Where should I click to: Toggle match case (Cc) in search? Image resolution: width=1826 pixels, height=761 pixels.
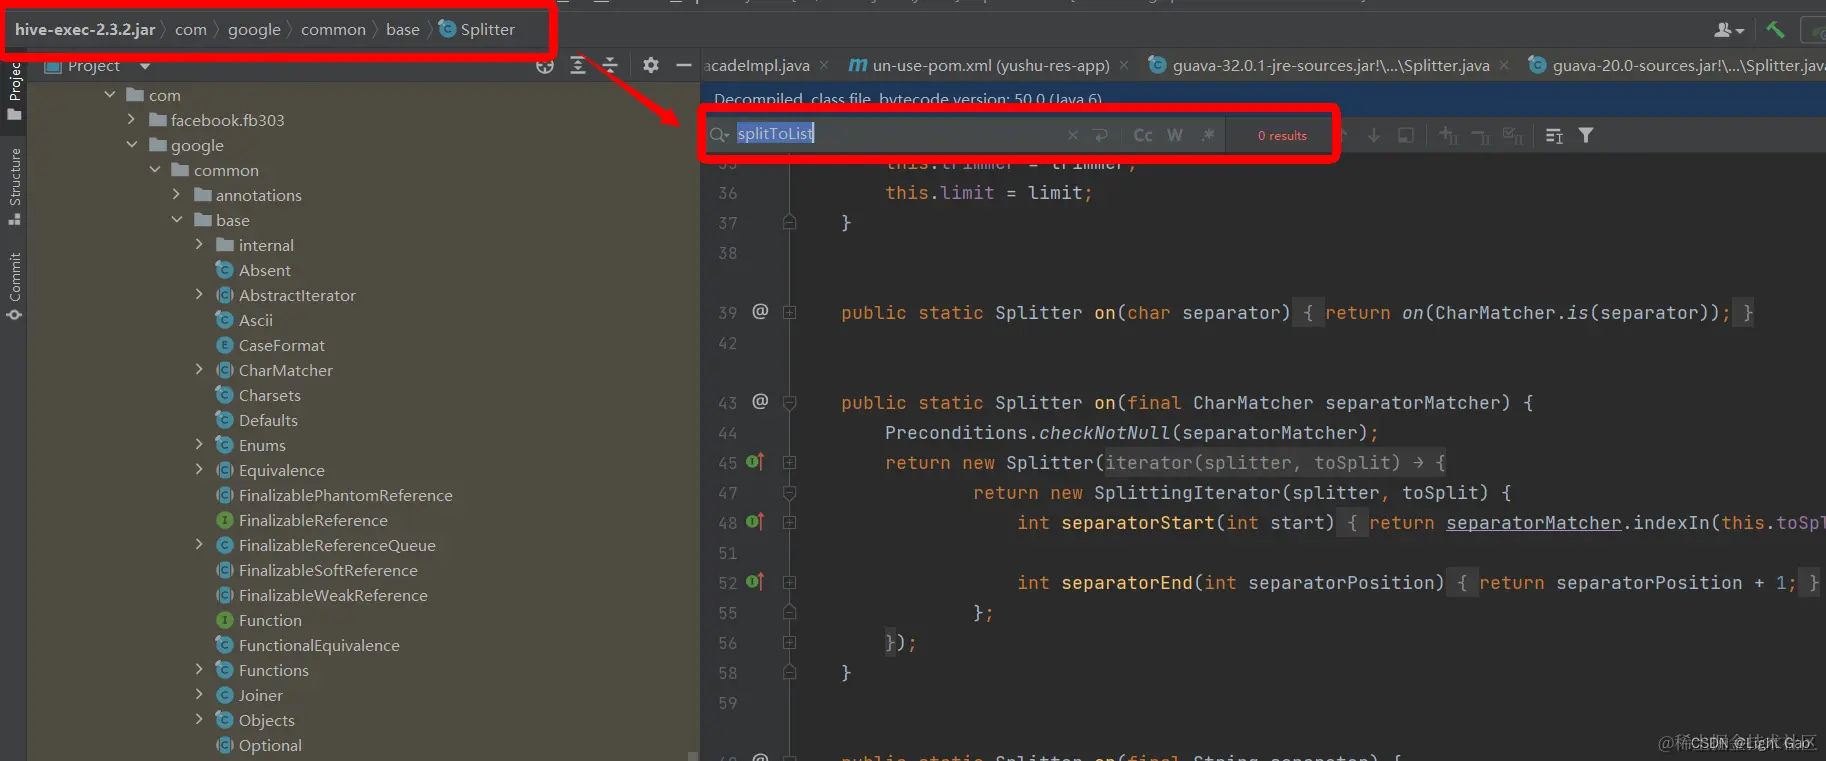[1143, 135]
